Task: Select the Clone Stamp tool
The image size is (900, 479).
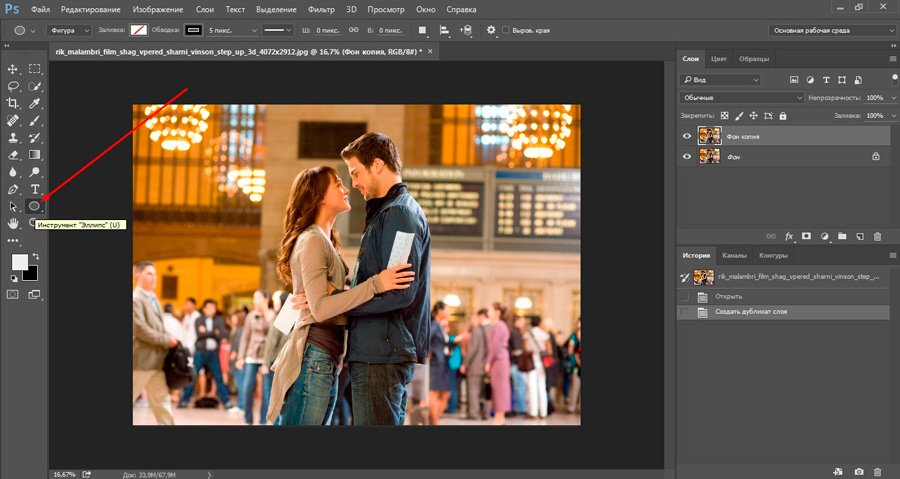Action: tap(13, 138)
